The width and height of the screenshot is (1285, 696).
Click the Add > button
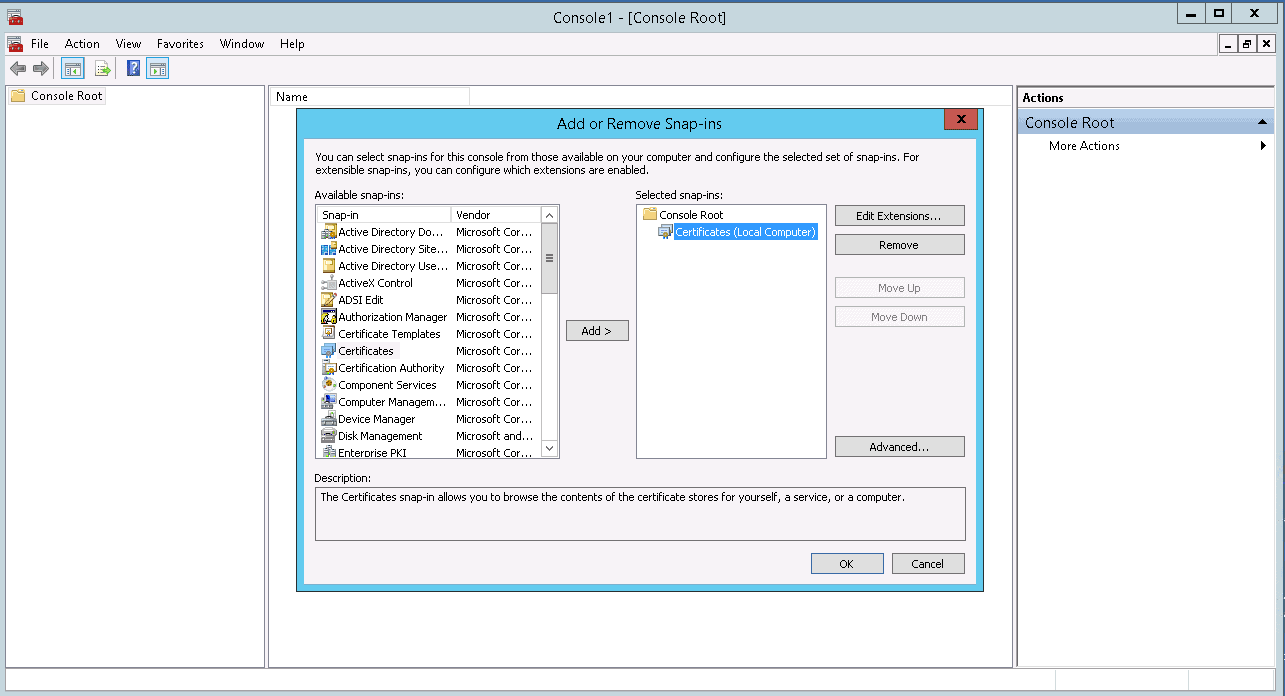point(597,331)
